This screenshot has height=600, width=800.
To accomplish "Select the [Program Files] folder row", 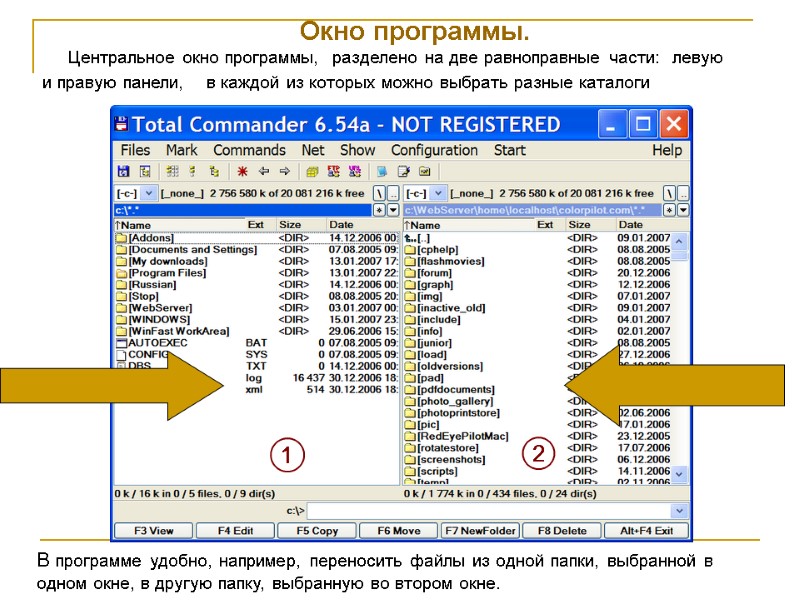I will pyautogui.click(x=257, y=273).
